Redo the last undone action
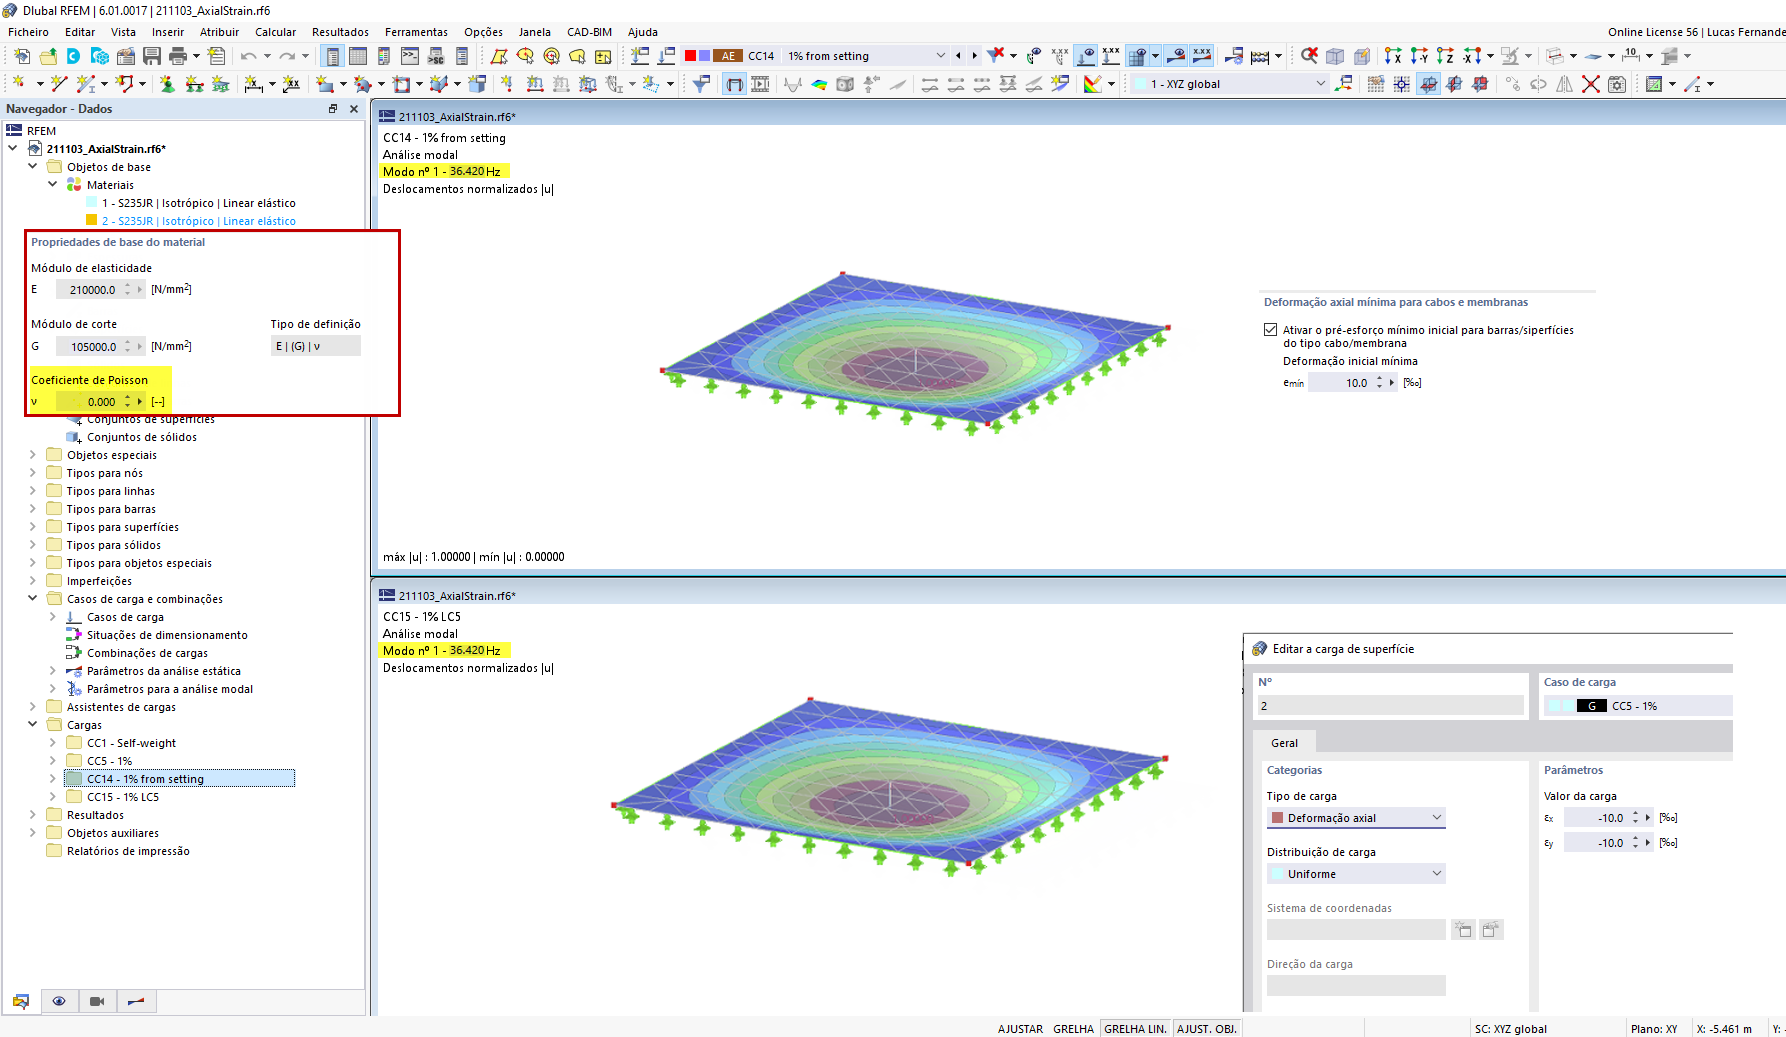The width and height of the screenshot is (1786, 1037). pos(287,56)
